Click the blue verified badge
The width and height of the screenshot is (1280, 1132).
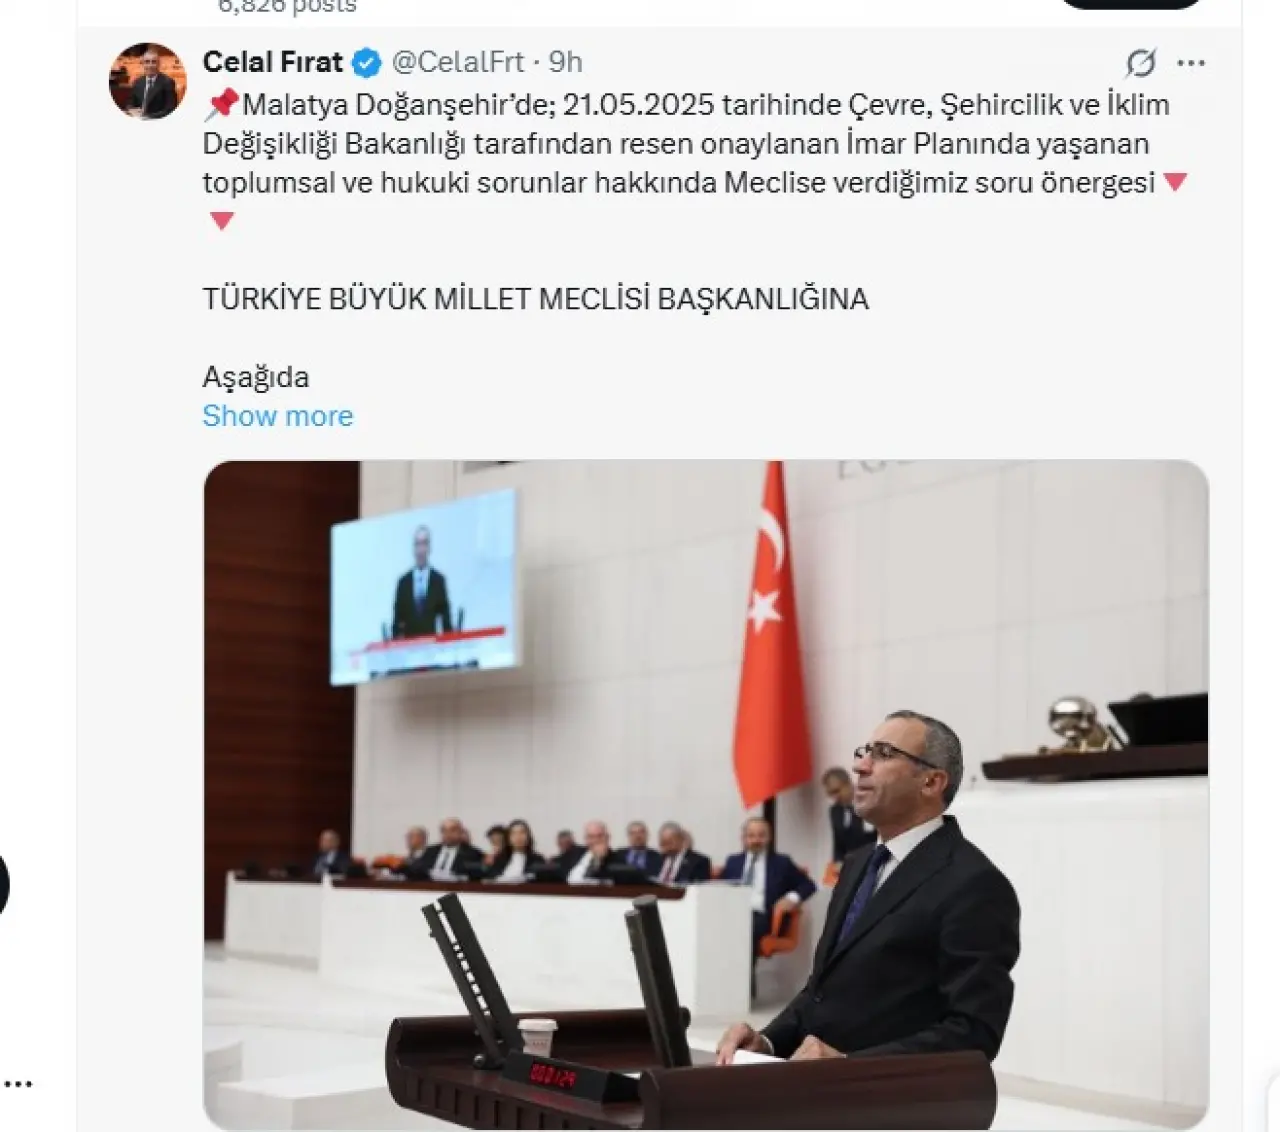(367, 63)
